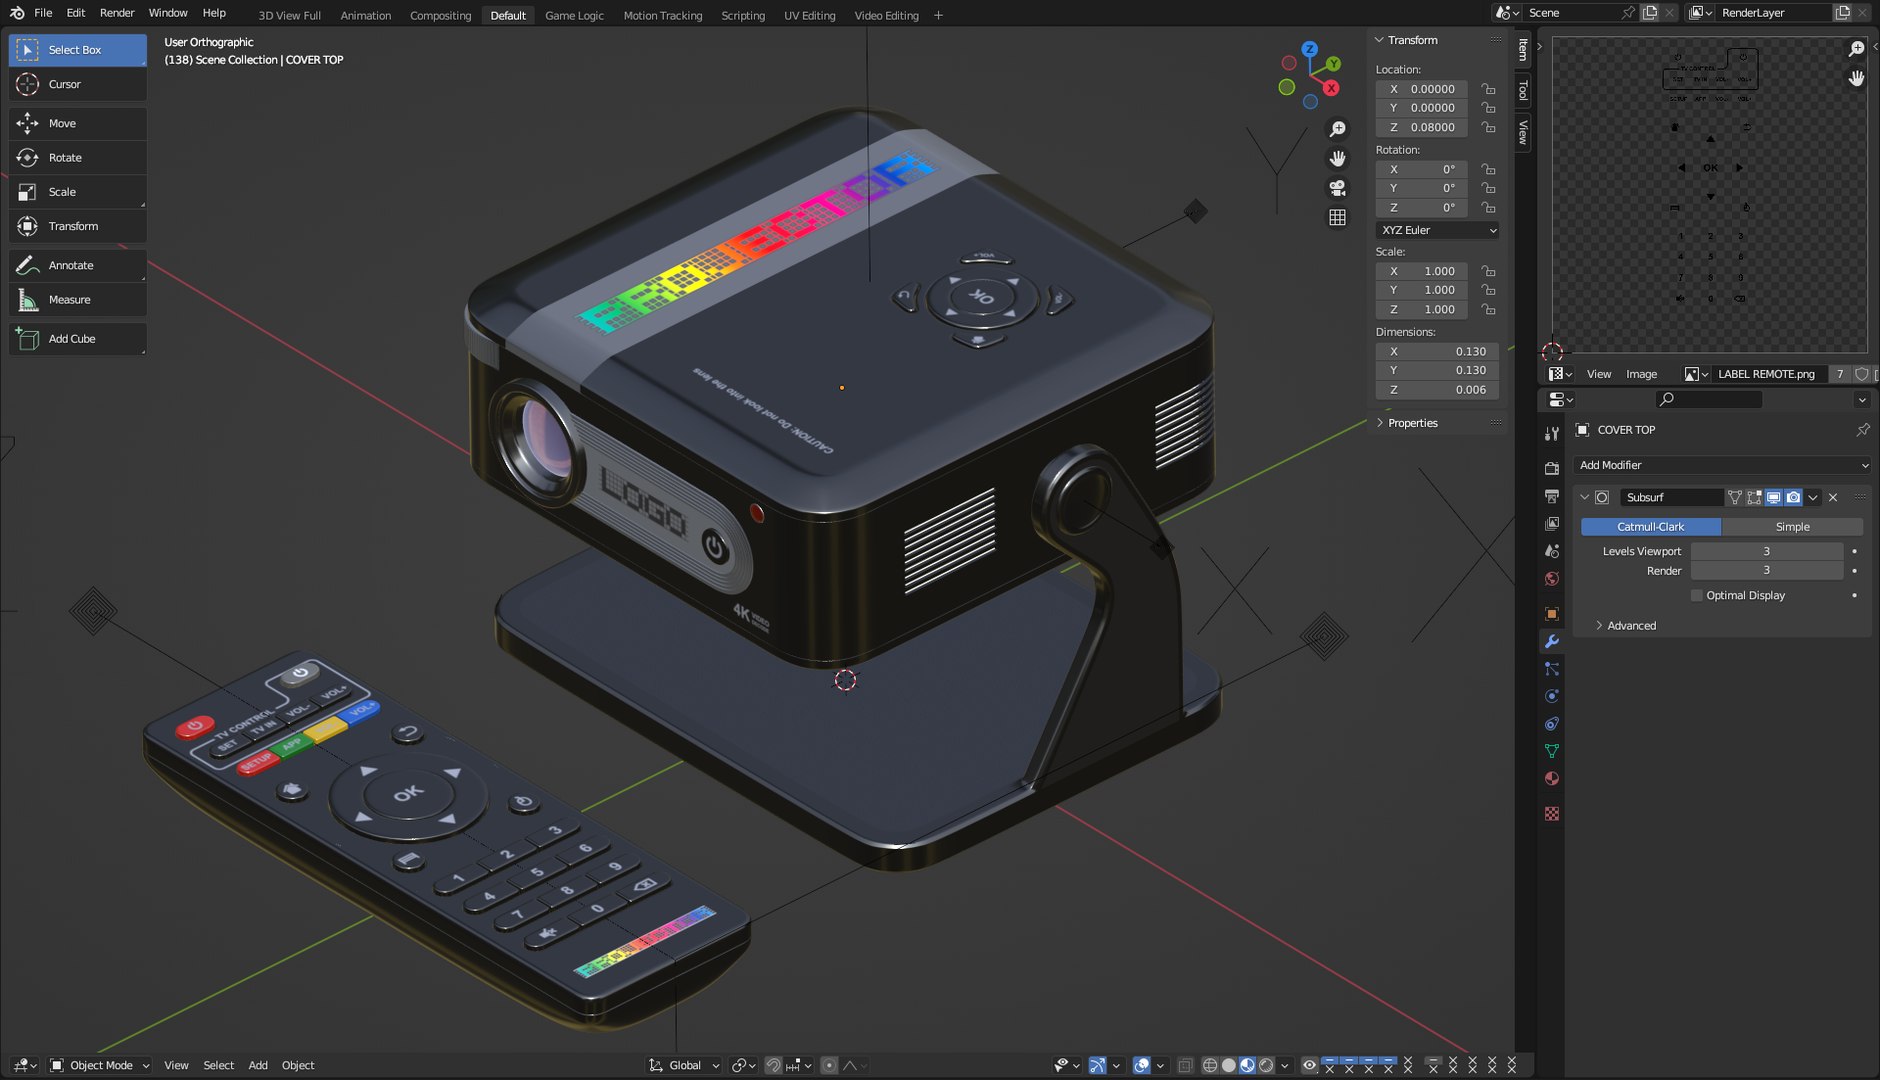Viewport: 1880px width, 1080px height.
Task: Open the Render properties tab
Action: (1552, 468)
